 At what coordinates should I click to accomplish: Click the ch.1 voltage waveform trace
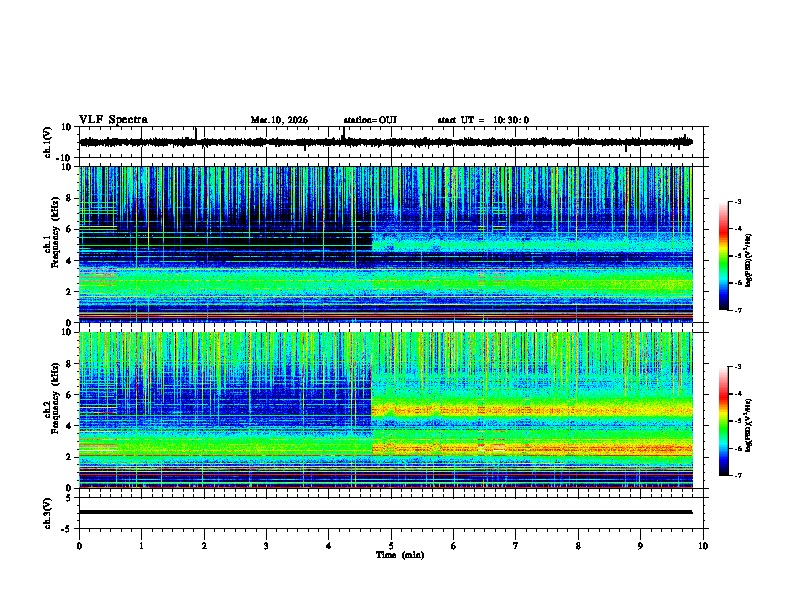tap(386, 142)
